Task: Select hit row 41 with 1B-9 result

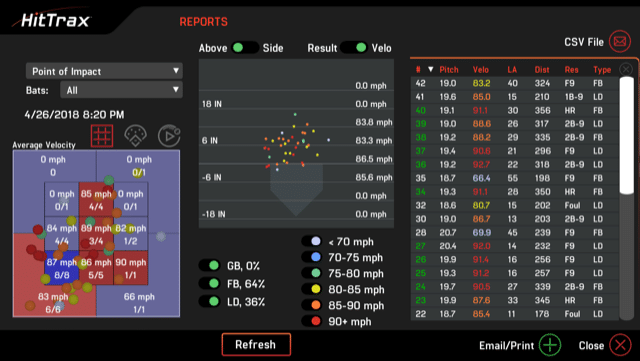Action: [x=514, y=97]
